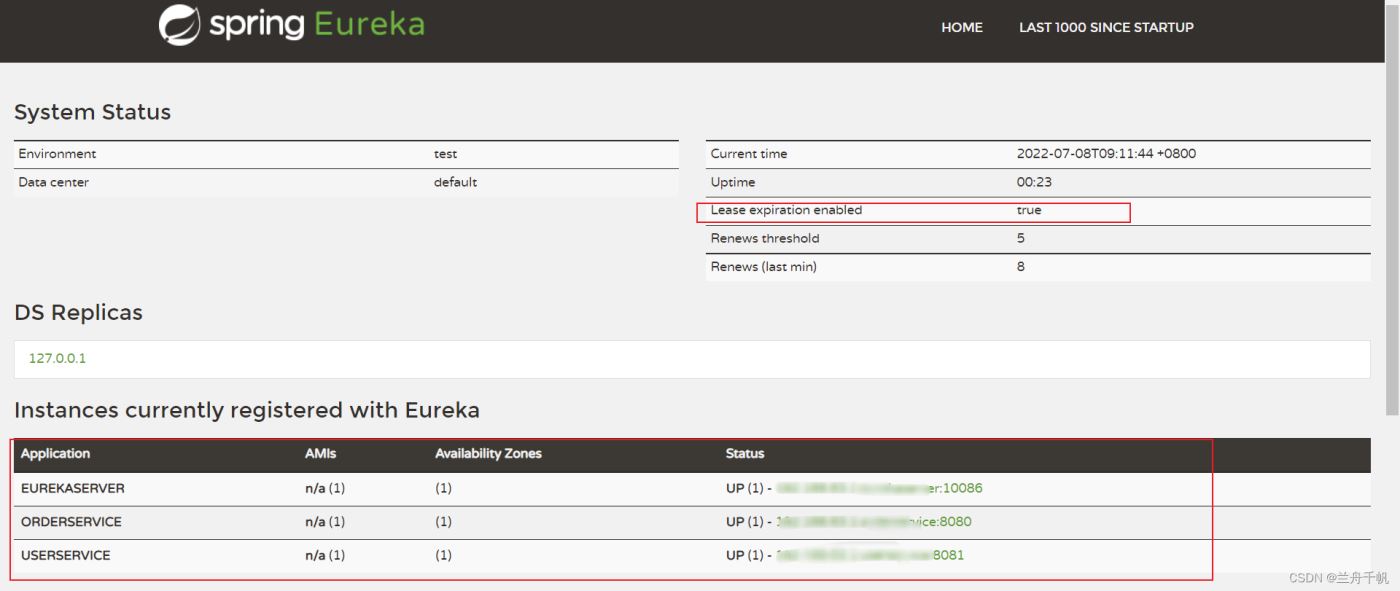1400x591 pixels.
Task: Select the DS Replicas heading
Action: click(x=78, y=312)
